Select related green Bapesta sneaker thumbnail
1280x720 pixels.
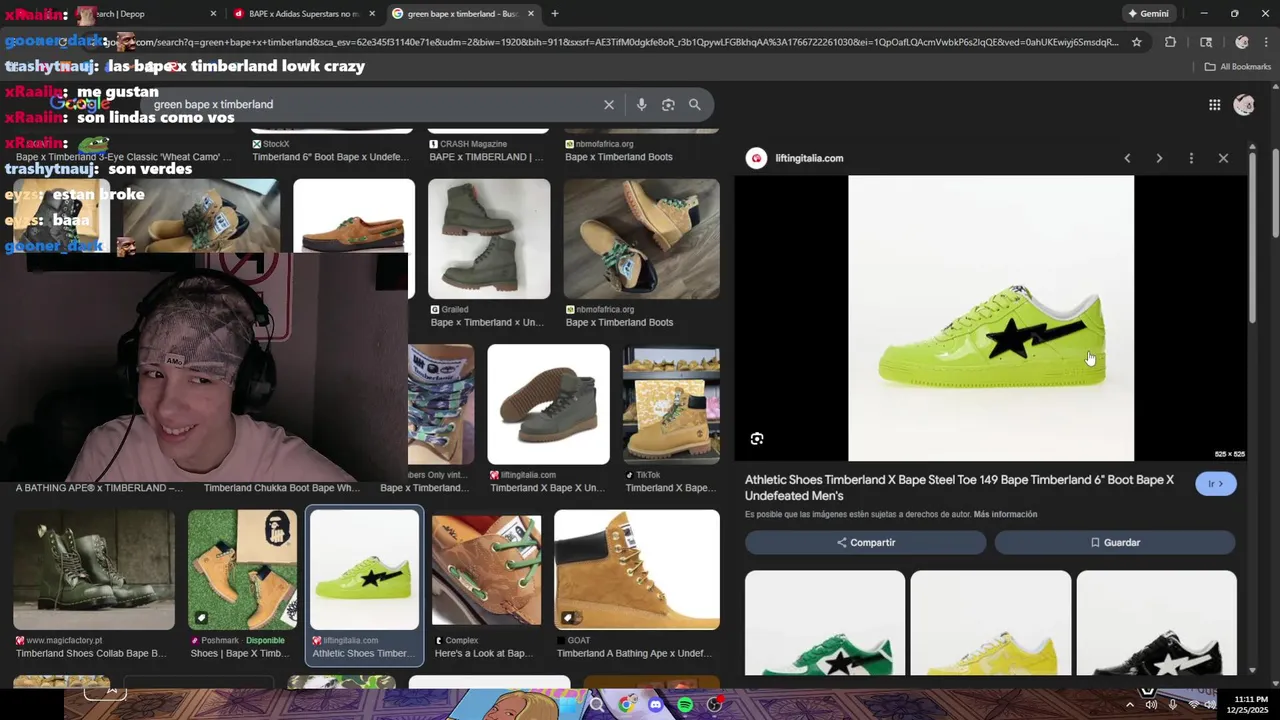825,623
